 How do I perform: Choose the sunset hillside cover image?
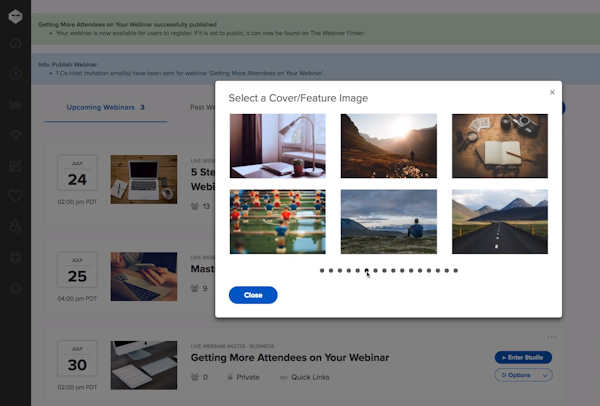pos(388,146)
